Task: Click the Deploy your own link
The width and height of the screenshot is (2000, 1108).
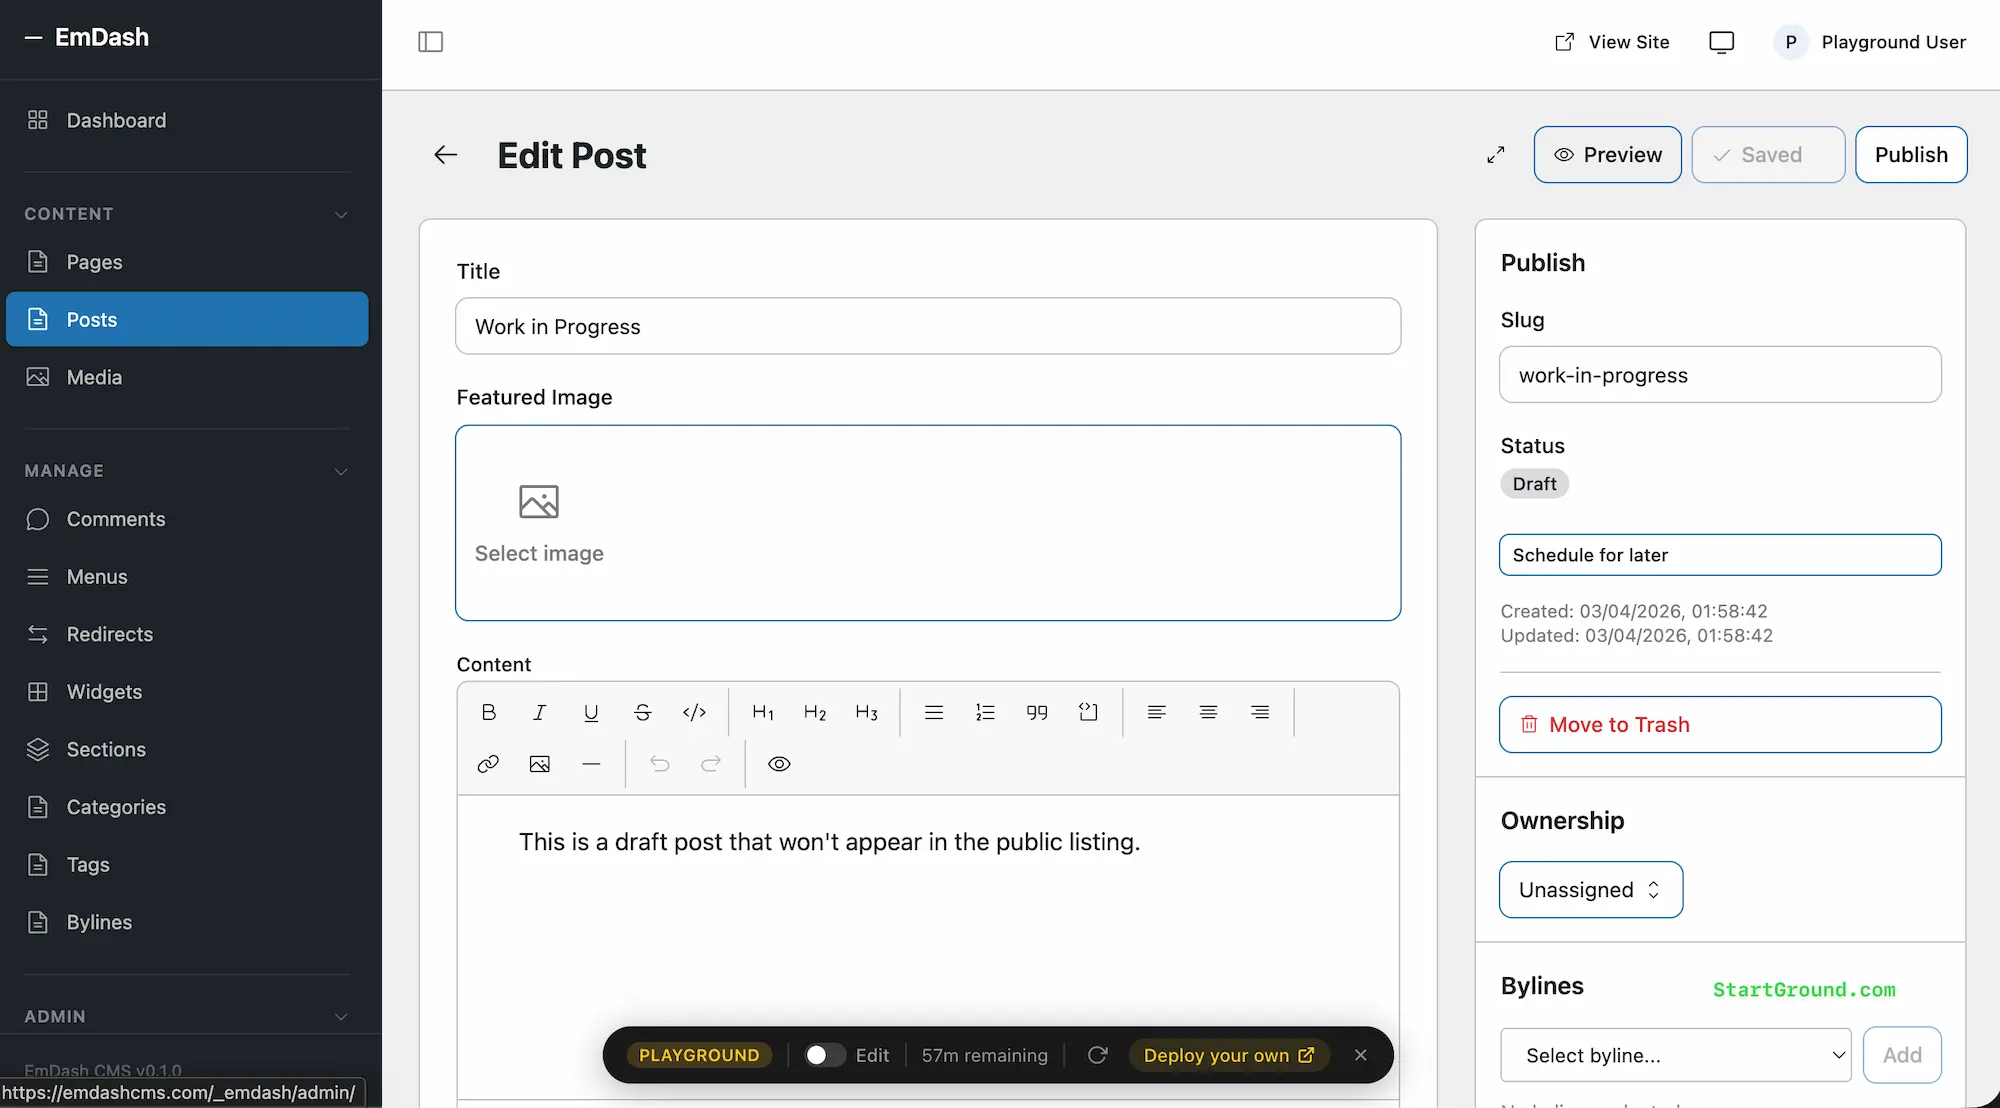Action: tap(1229, 1055)
